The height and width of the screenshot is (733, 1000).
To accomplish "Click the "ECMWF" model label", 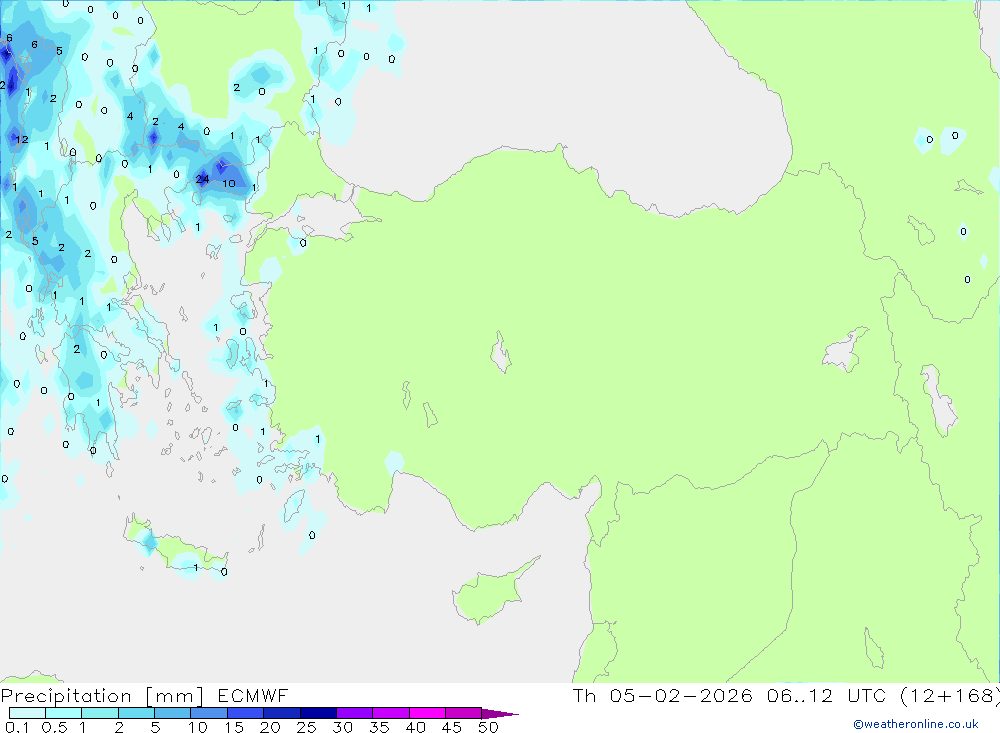I will (x=253, y=696).
